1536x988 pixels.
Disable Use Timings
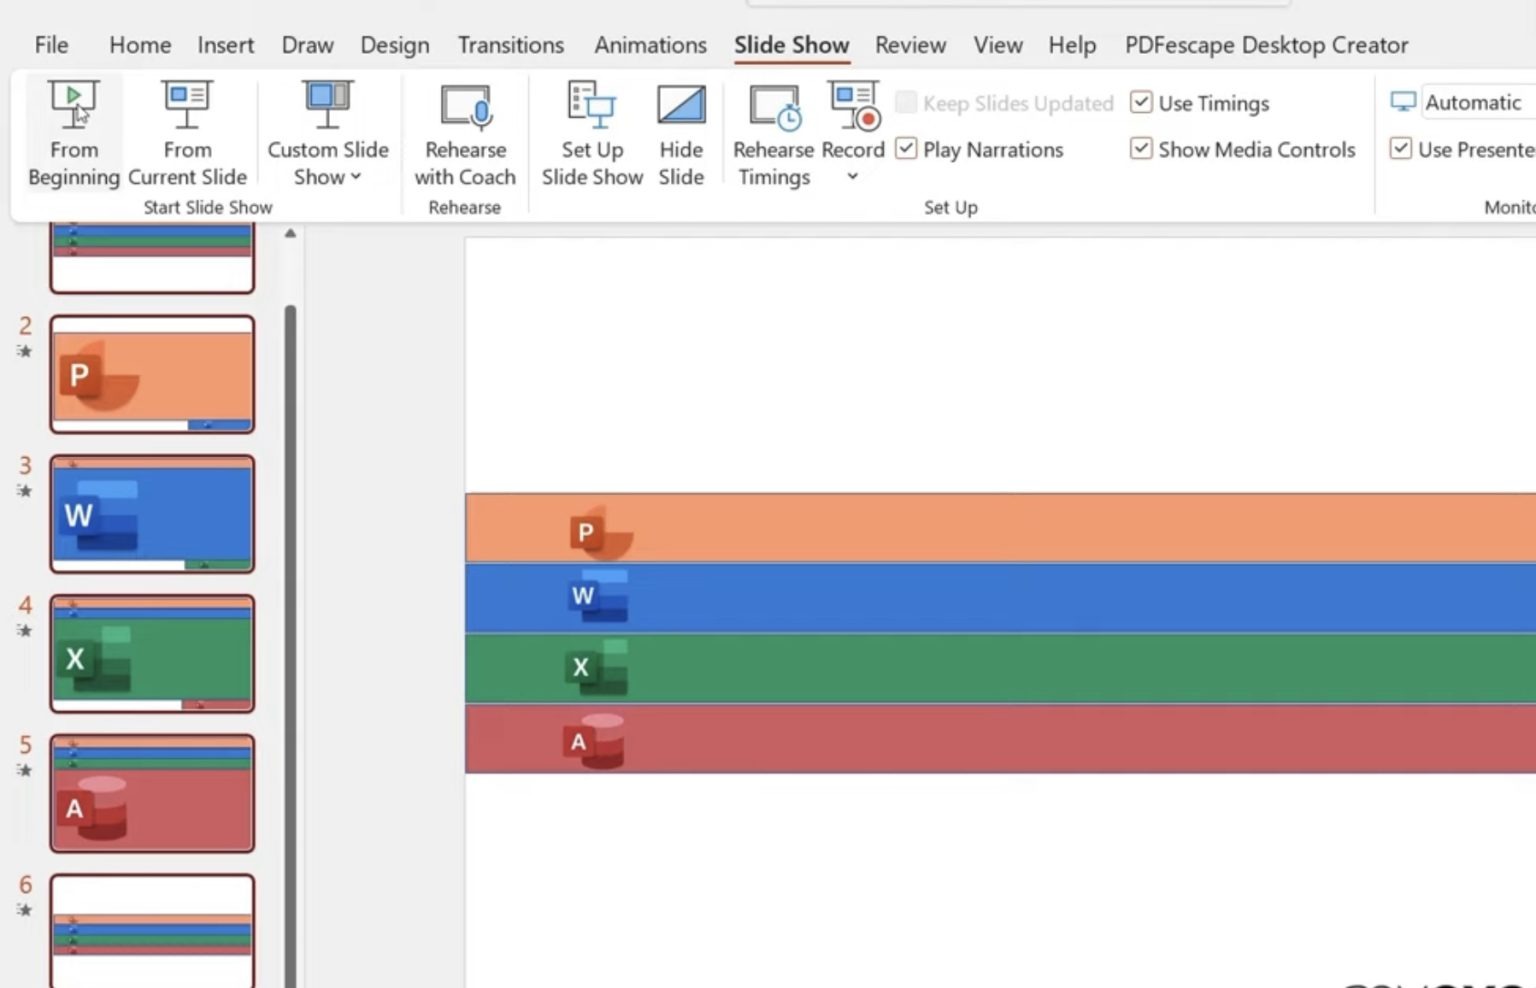click(1142, 103)
